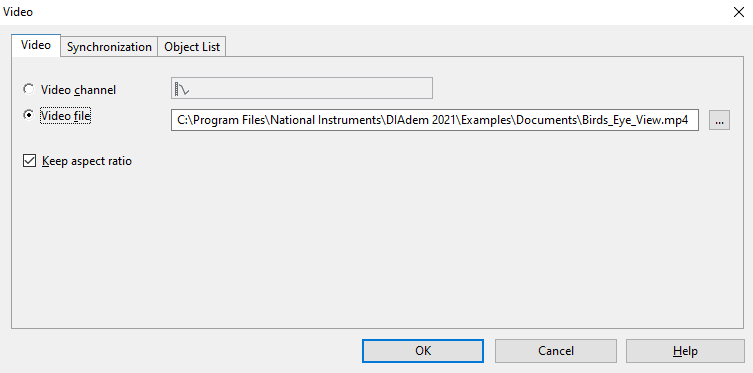Image resolution: width=753 pixels, height=373 pixels.
Task: Click the Video file label text
Action: point(66,116)
